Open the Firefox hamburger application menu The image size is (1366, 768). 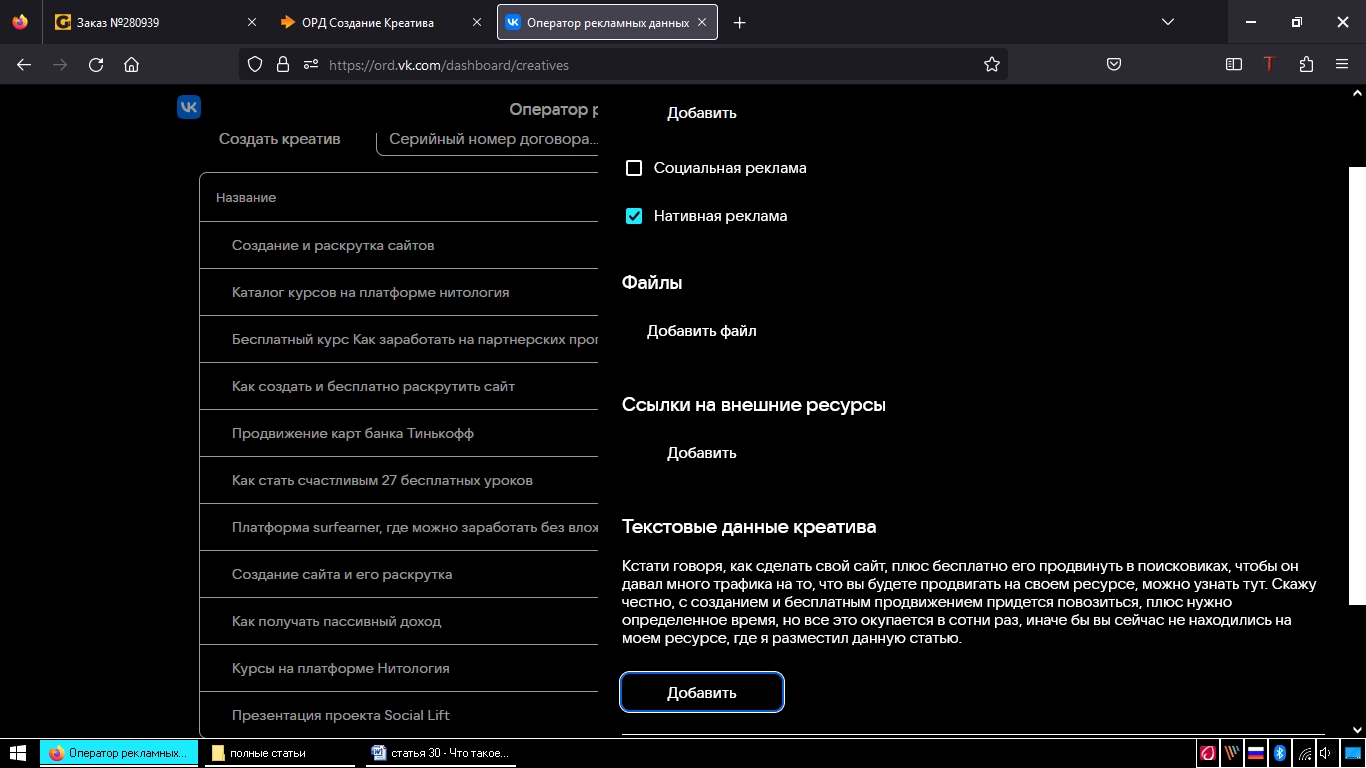coord(1342,65)
